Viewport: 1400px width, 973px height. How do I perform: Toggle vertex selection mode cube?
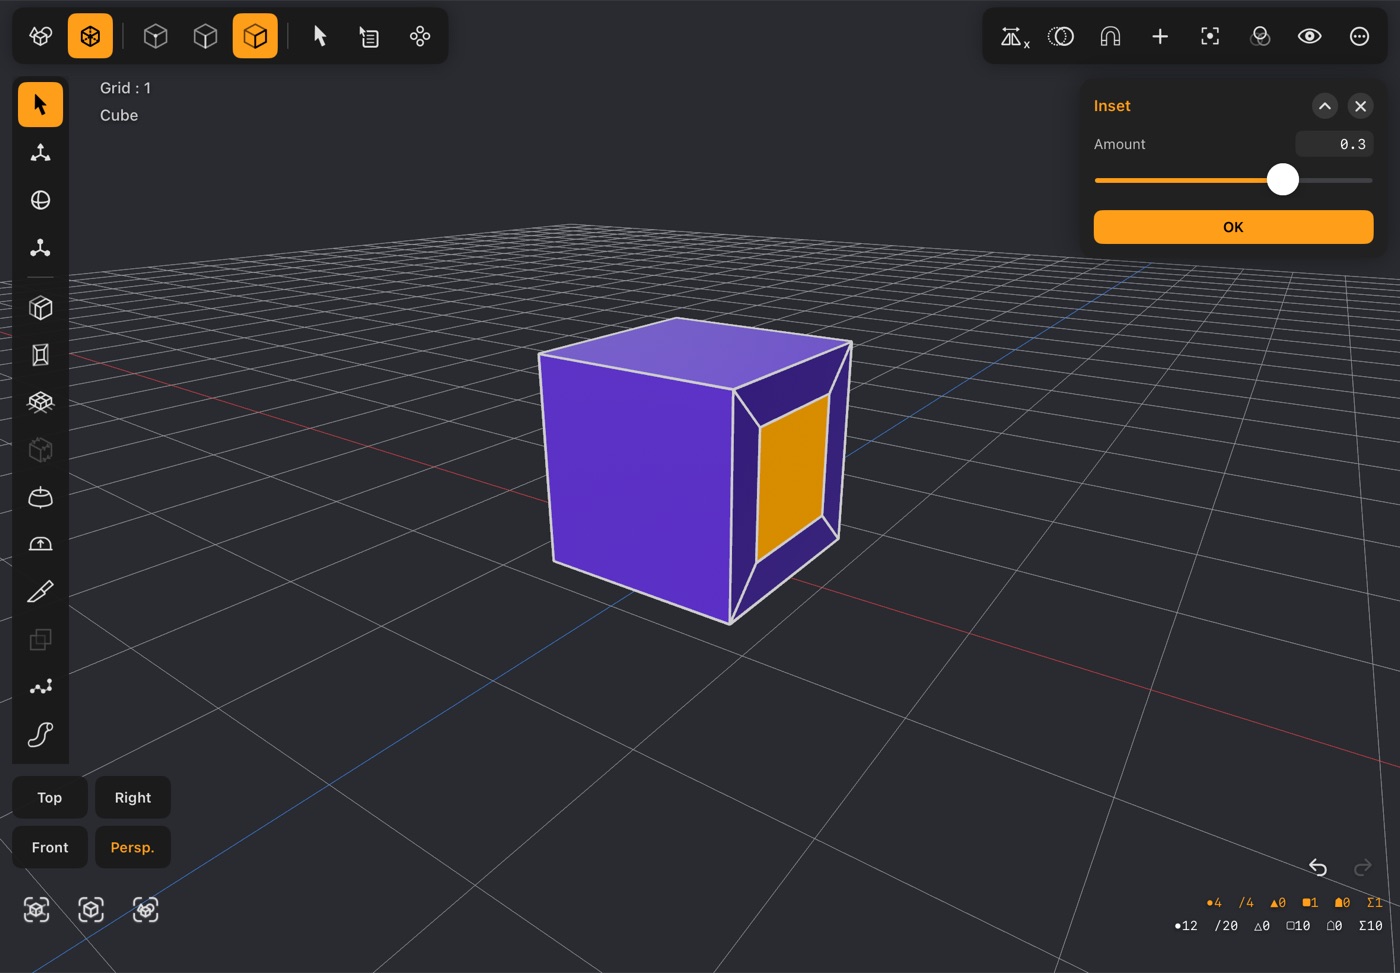pos(155,37)
